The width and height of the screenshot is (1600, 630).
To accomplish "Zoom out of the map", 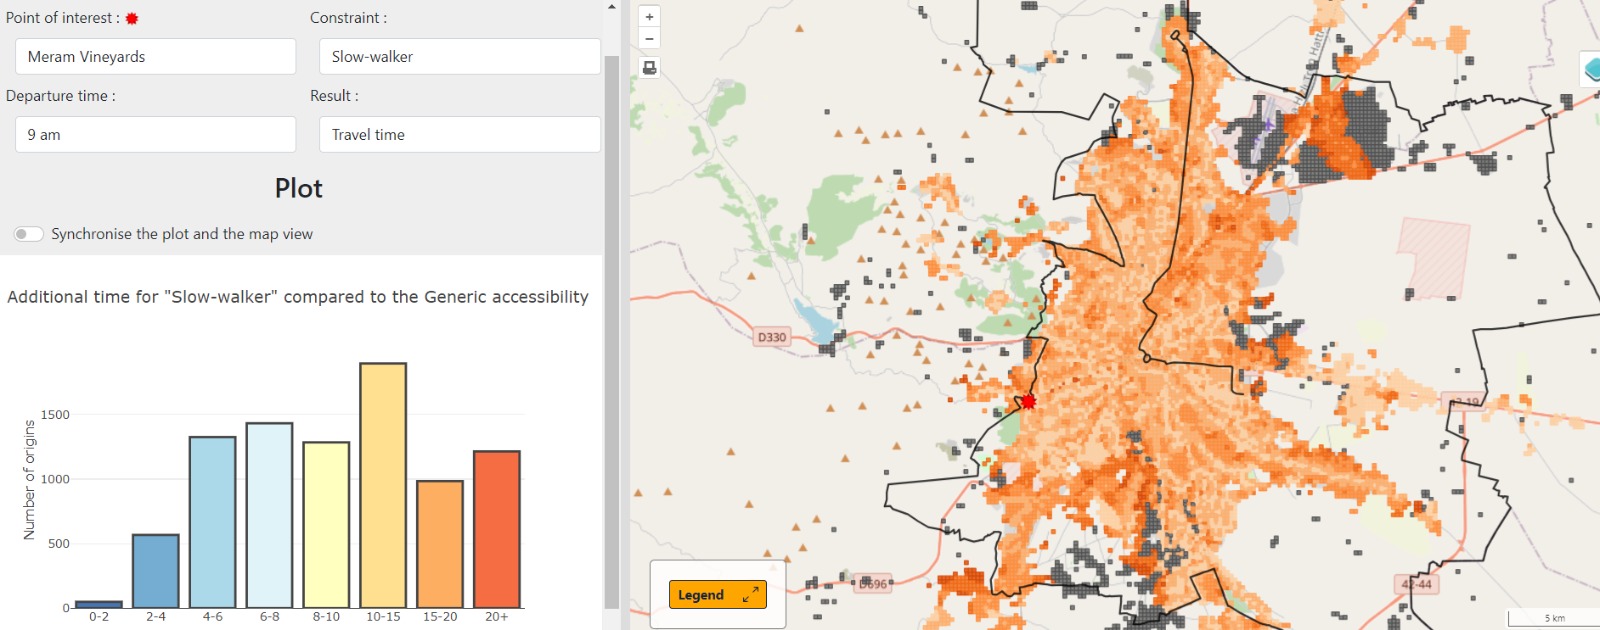I will 649,39.
